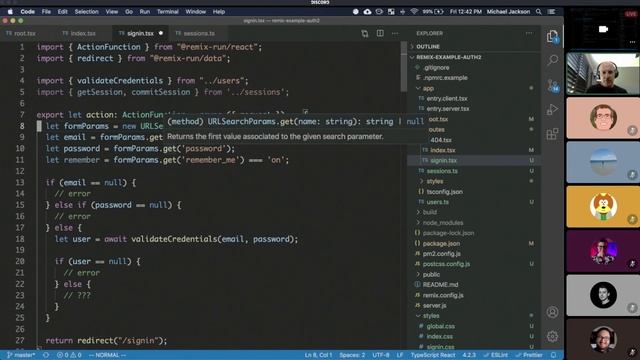The image size is (640, 360).
Task: Open the Search view in activity bar
Action: pyautogui.click(x=552, y=60)
